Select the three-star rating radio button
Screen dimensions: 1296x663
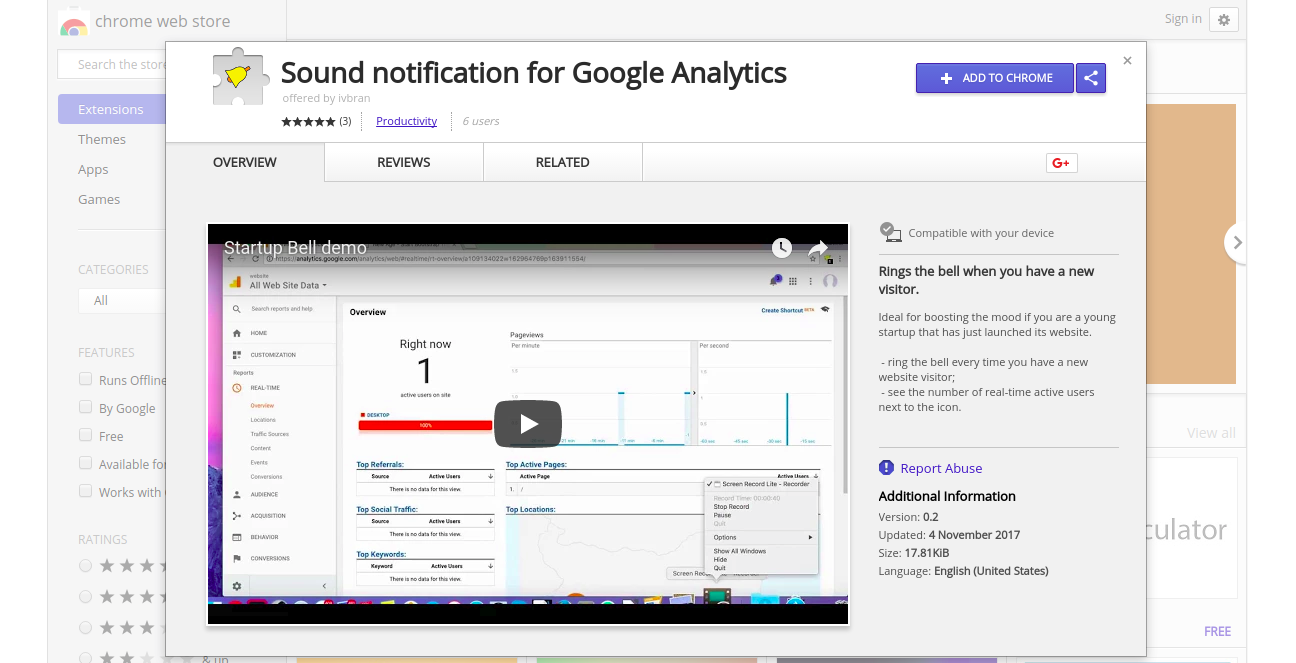pyautogui.click(x=86, y=627)
